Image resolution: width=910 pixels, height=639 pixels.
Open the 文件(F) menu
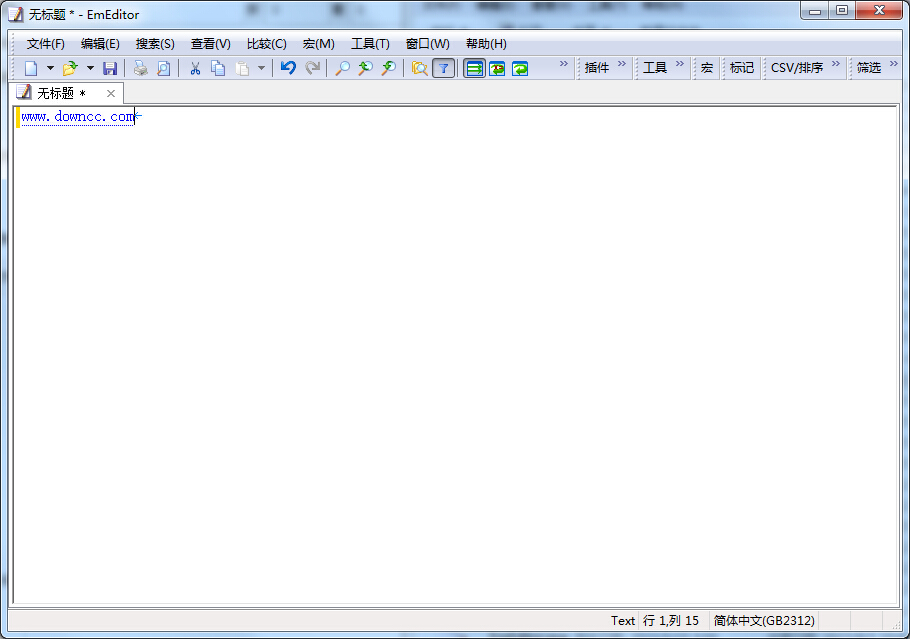pyautogui.click(x=46, y=44)
